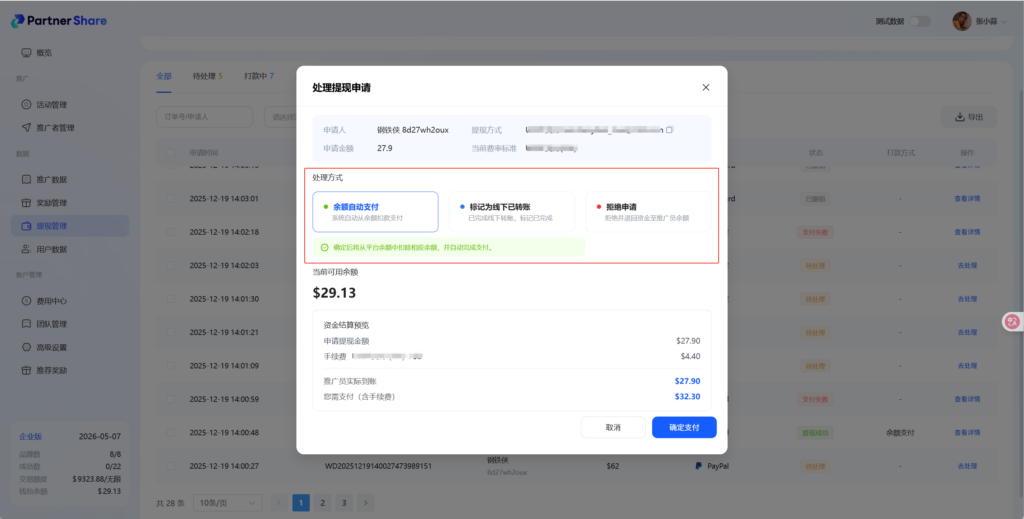
Task: Select 拒绝申请 processing option
Action: (648, 211)
